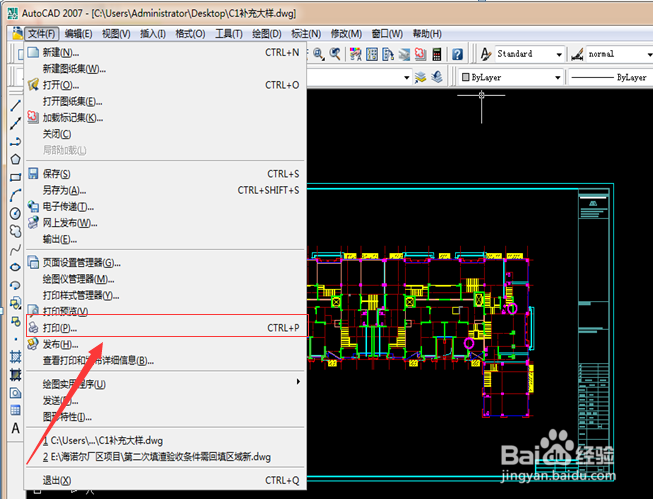This screenshot has height=499, width=653.
Task: Select the Spline curve tool
Action: click(15, 249)
